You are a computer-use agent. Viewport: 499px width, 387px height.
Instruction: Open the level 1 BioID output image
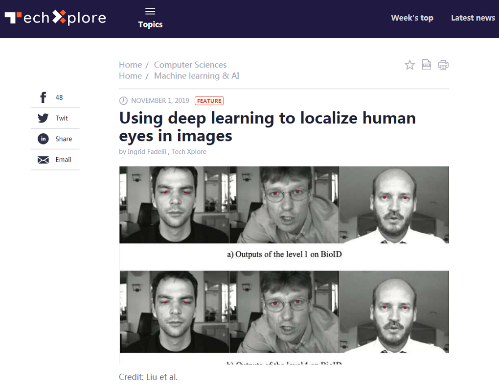click(x=284, y=205)
